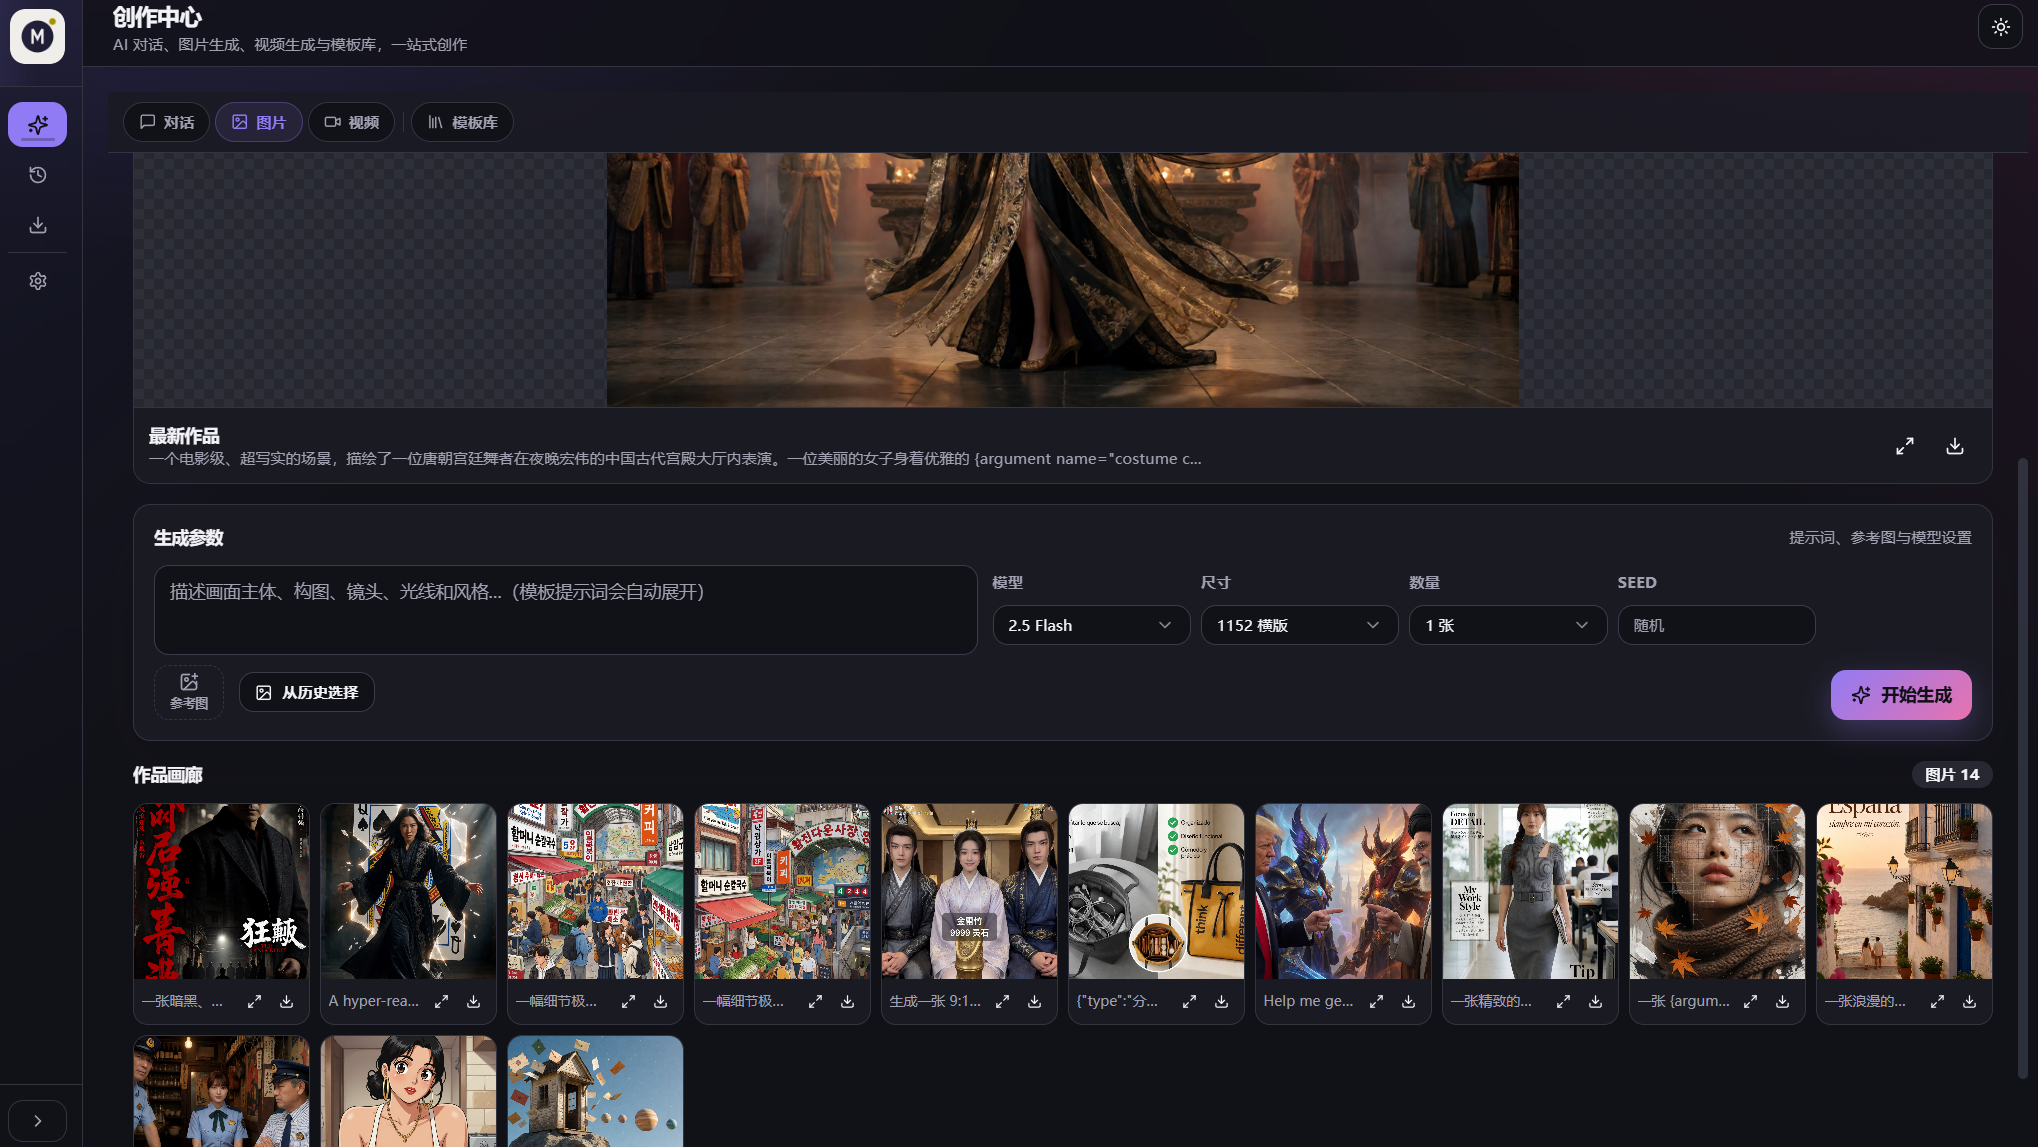Viewport: 2038px width, 1147px height.
Task: Expand the 生成一张 9:1... gallery image
Action: [1002, 1001]
